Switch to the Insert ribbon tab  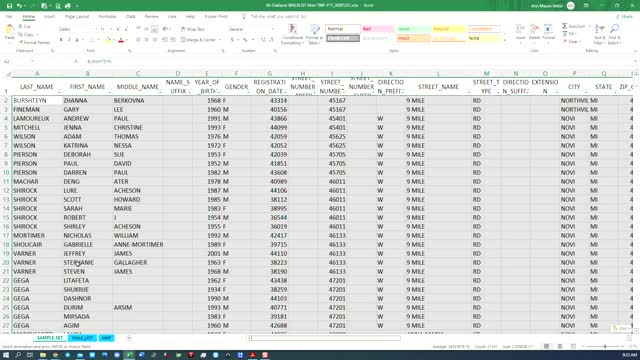point(49,17)
